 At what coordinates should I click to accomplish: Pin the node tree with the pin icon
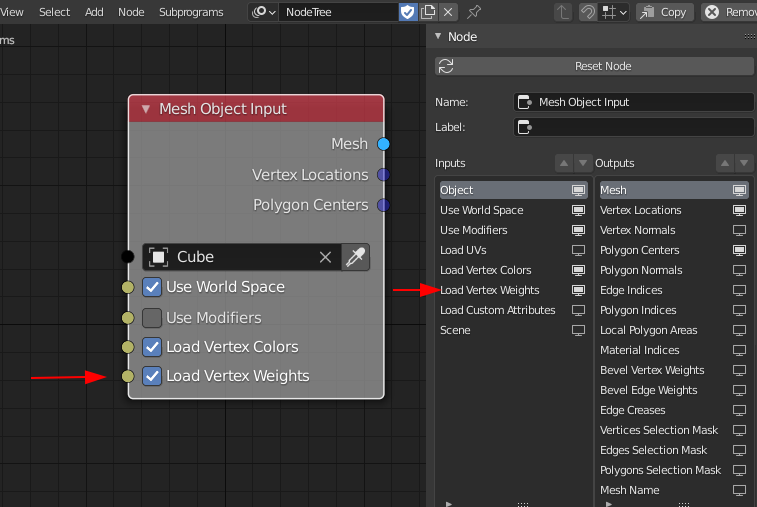(x=474, y=12)
